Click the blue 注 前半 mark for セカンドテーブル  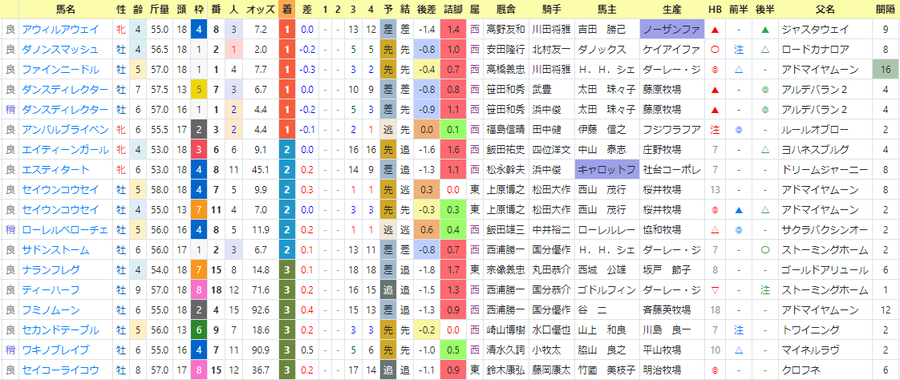[739, 330]
